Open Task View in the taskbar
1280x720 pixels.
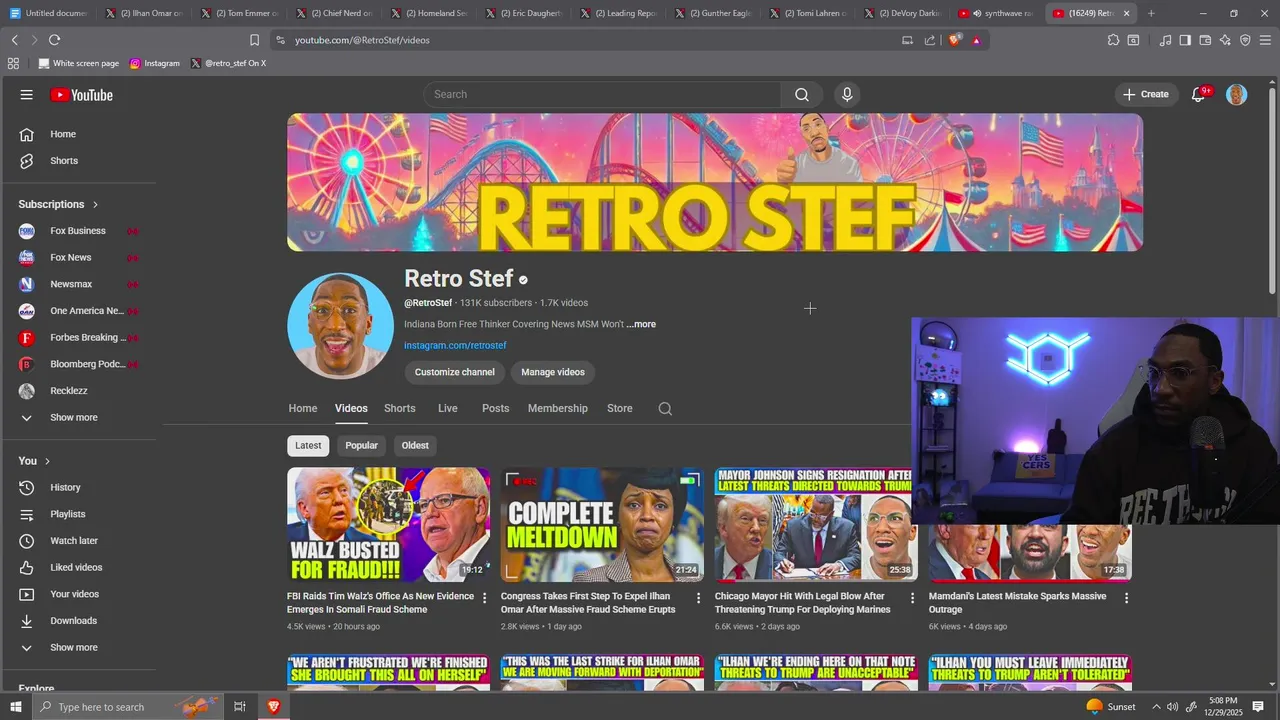[240, 707]
